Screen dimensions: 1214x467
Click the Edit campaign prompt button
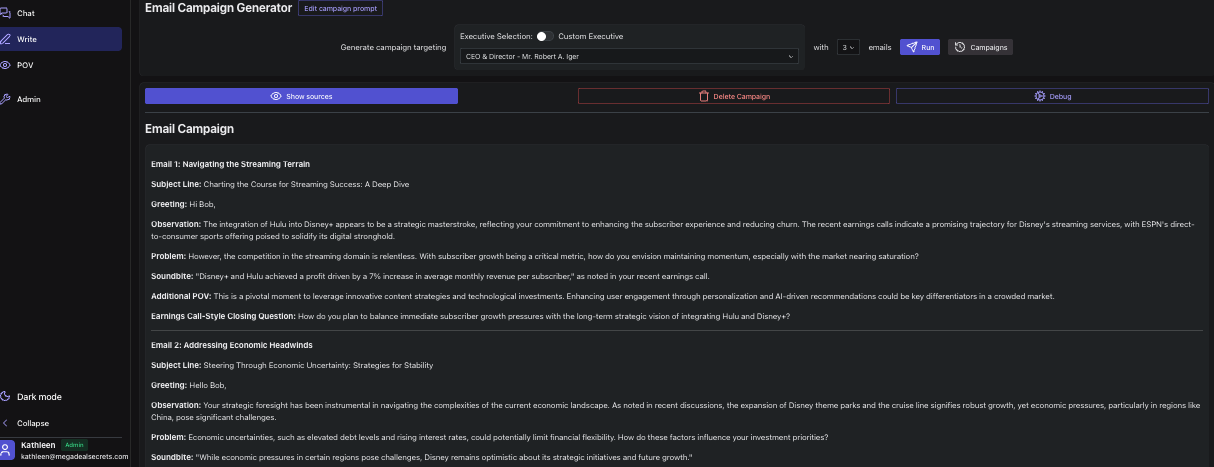pyautogui.click(x=340, y=8)
